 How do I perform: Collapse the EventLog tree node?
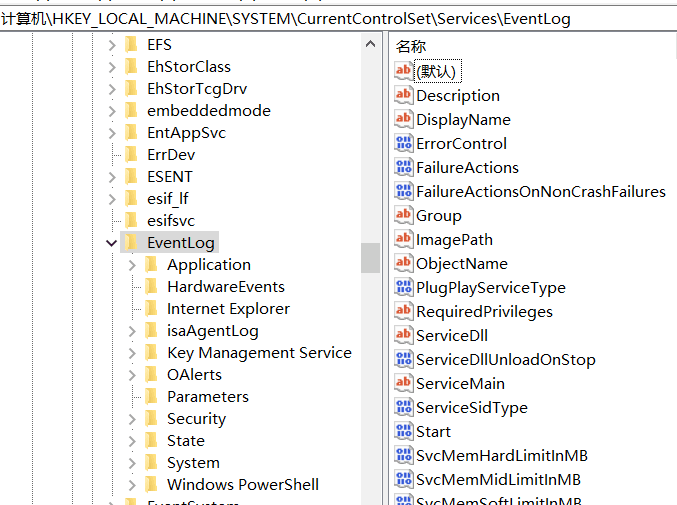point(111,242)
